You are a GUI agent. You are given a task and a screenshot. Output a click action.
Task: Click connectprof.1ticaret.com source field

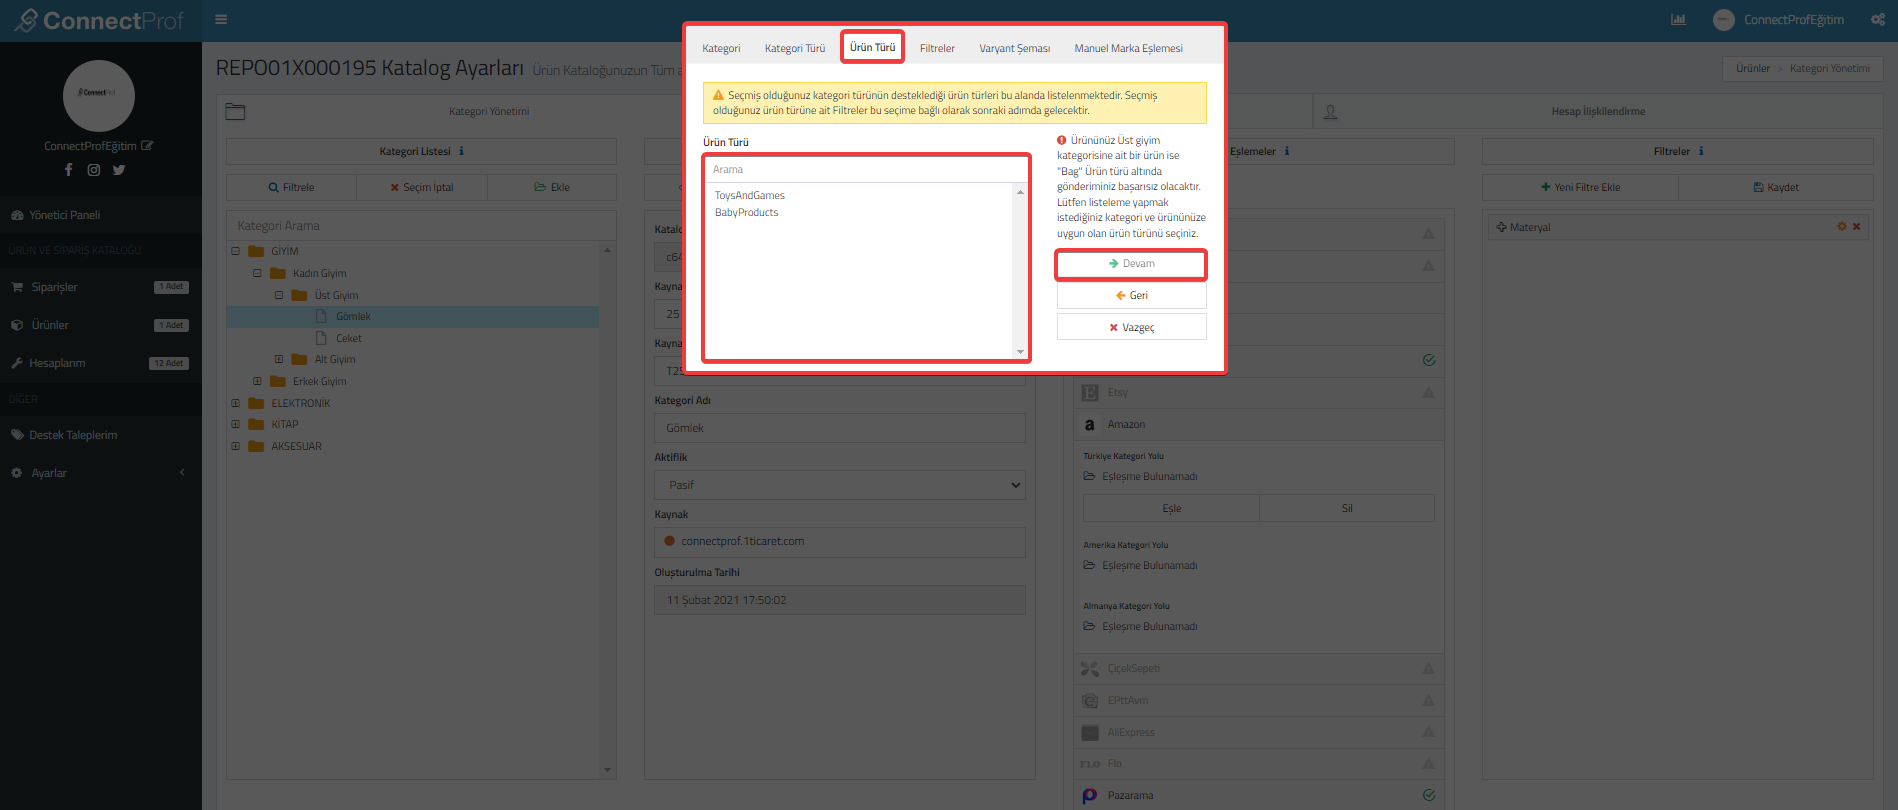[840, 542]
